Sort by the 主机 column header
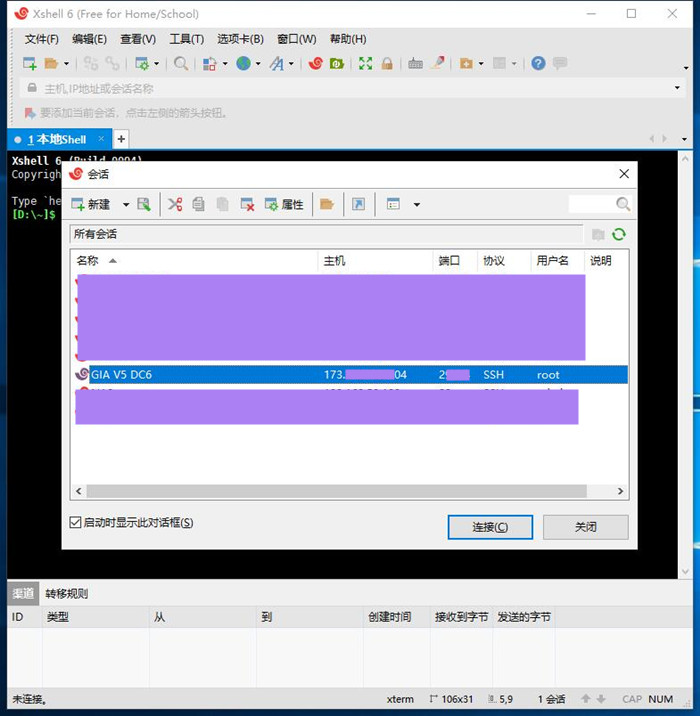 375,261
